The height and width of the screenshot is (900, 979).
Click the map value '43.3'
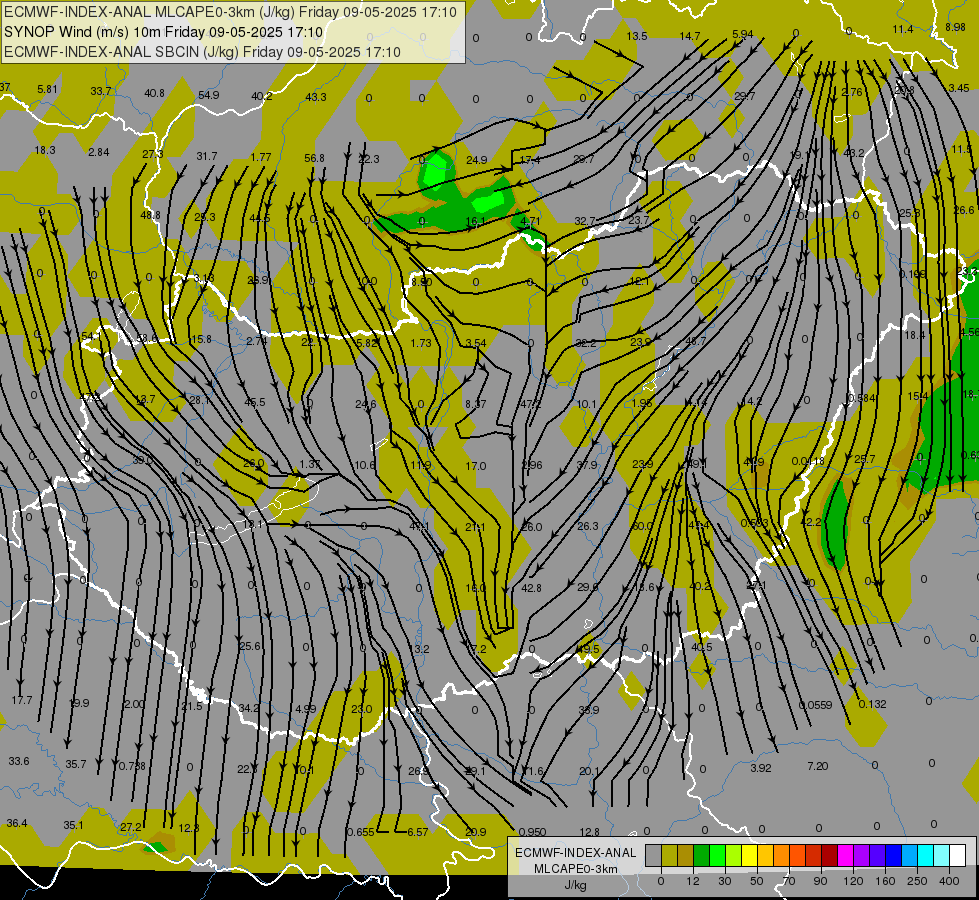tap(316, 97)
